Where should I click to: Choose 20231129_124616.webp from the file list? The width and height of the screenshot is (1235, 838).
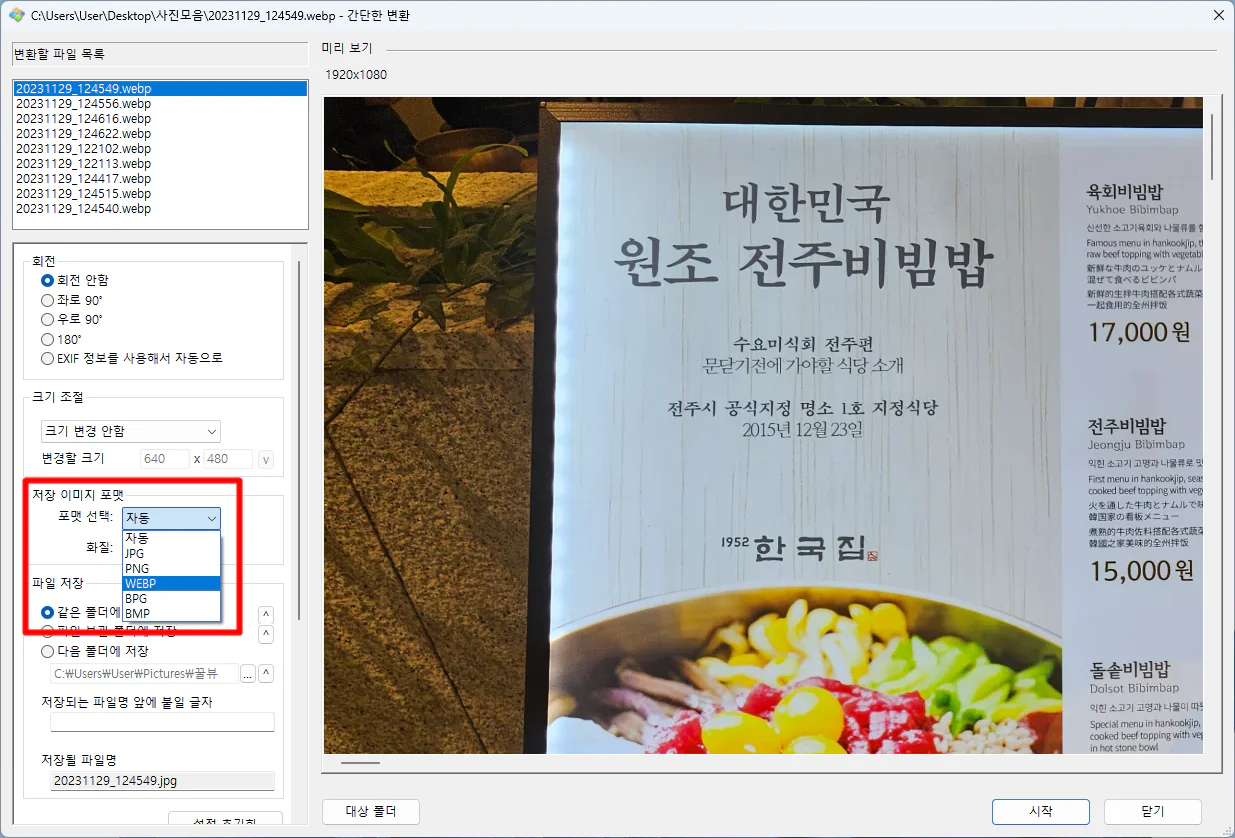point(160,119)
